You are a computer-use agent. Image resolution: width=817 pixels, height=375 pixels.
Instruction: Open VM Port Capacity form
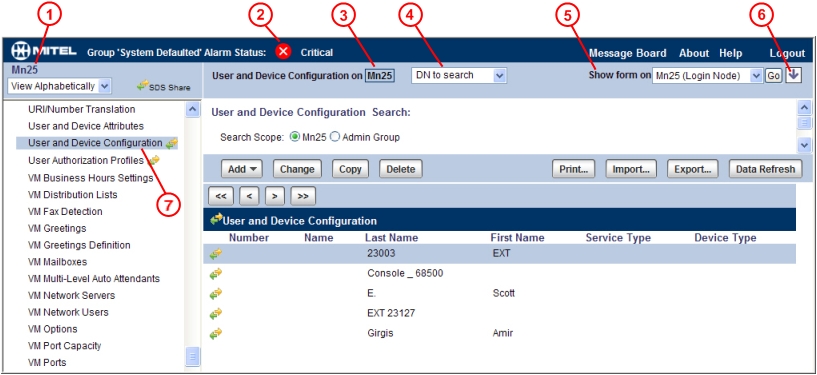pyautogui.click(x=65, y=346)
